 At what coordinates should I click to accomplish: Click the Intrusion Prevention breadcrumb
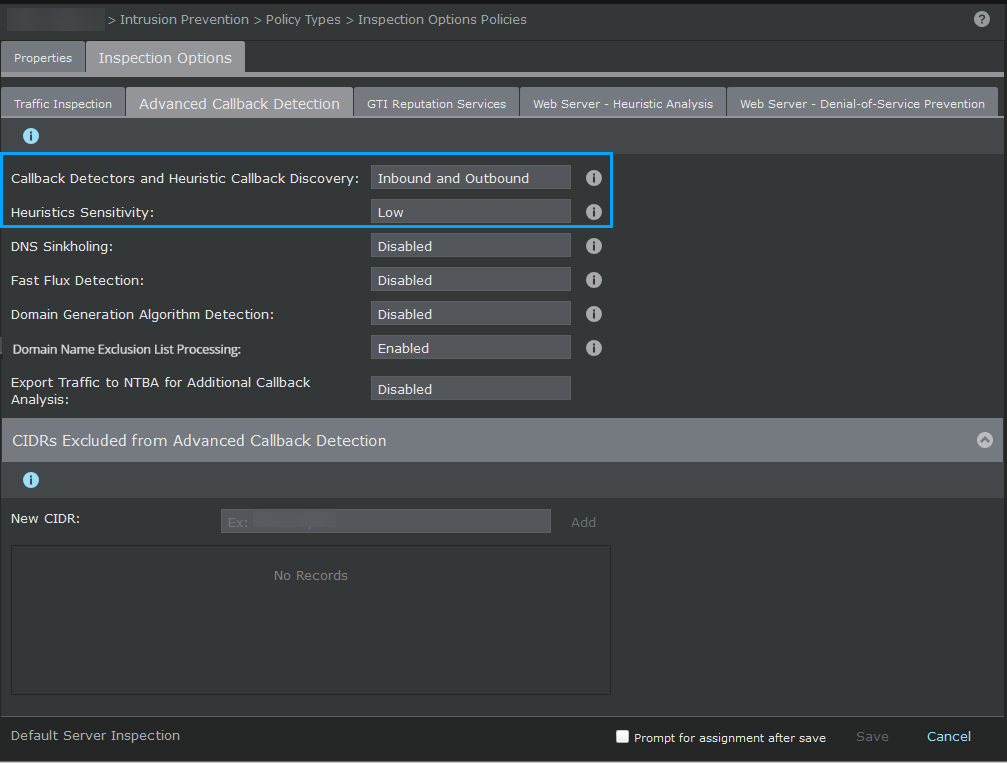(x=184, y=20)
